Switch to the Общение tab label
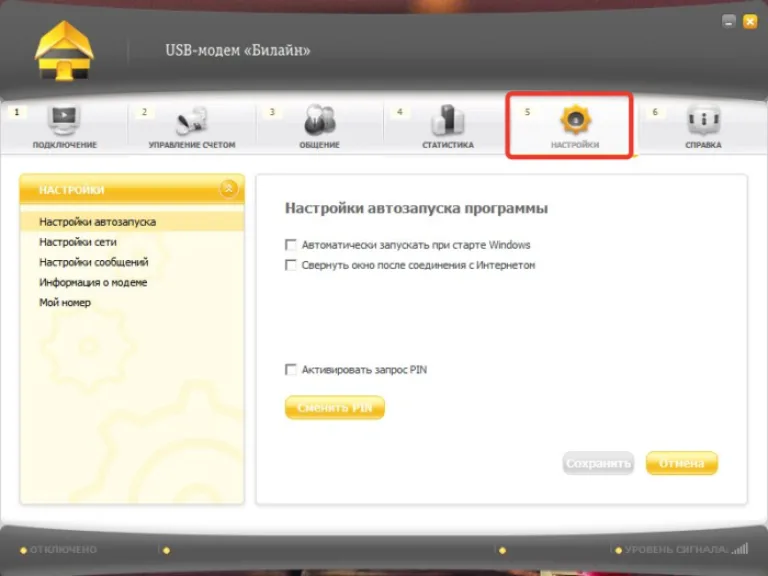This screenshot has width=768, height=576. click(x=319, y=145)
